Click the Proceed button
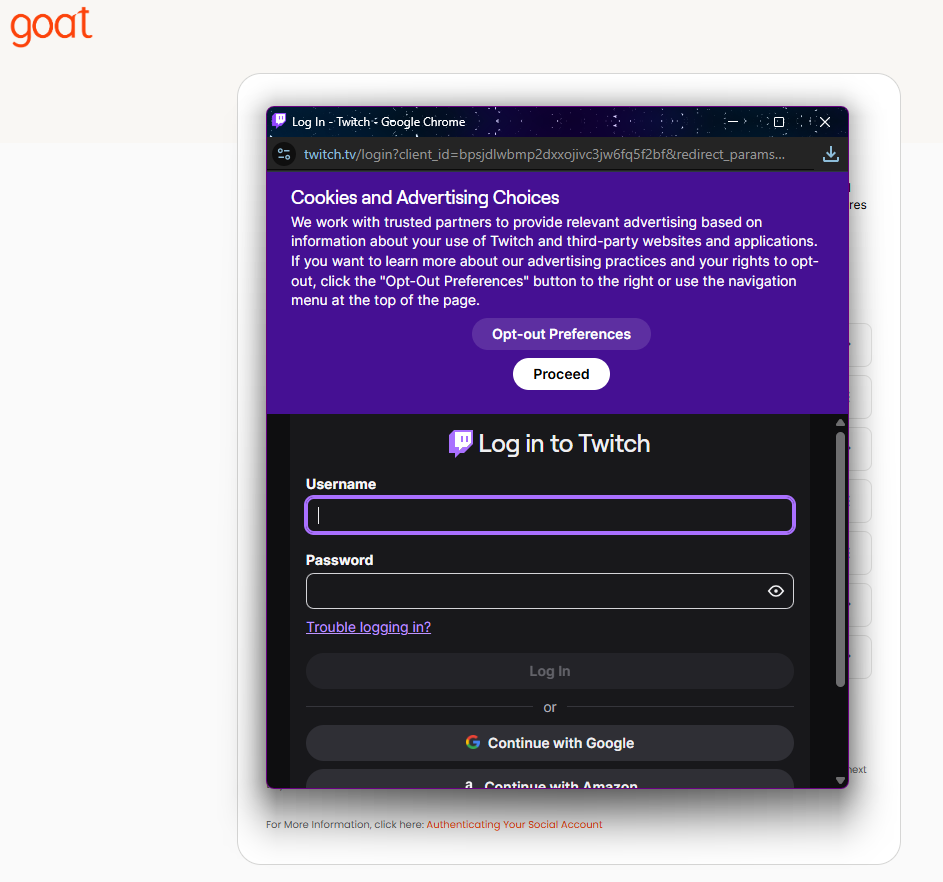Viewport: 943px width, 882px height. 561,374
